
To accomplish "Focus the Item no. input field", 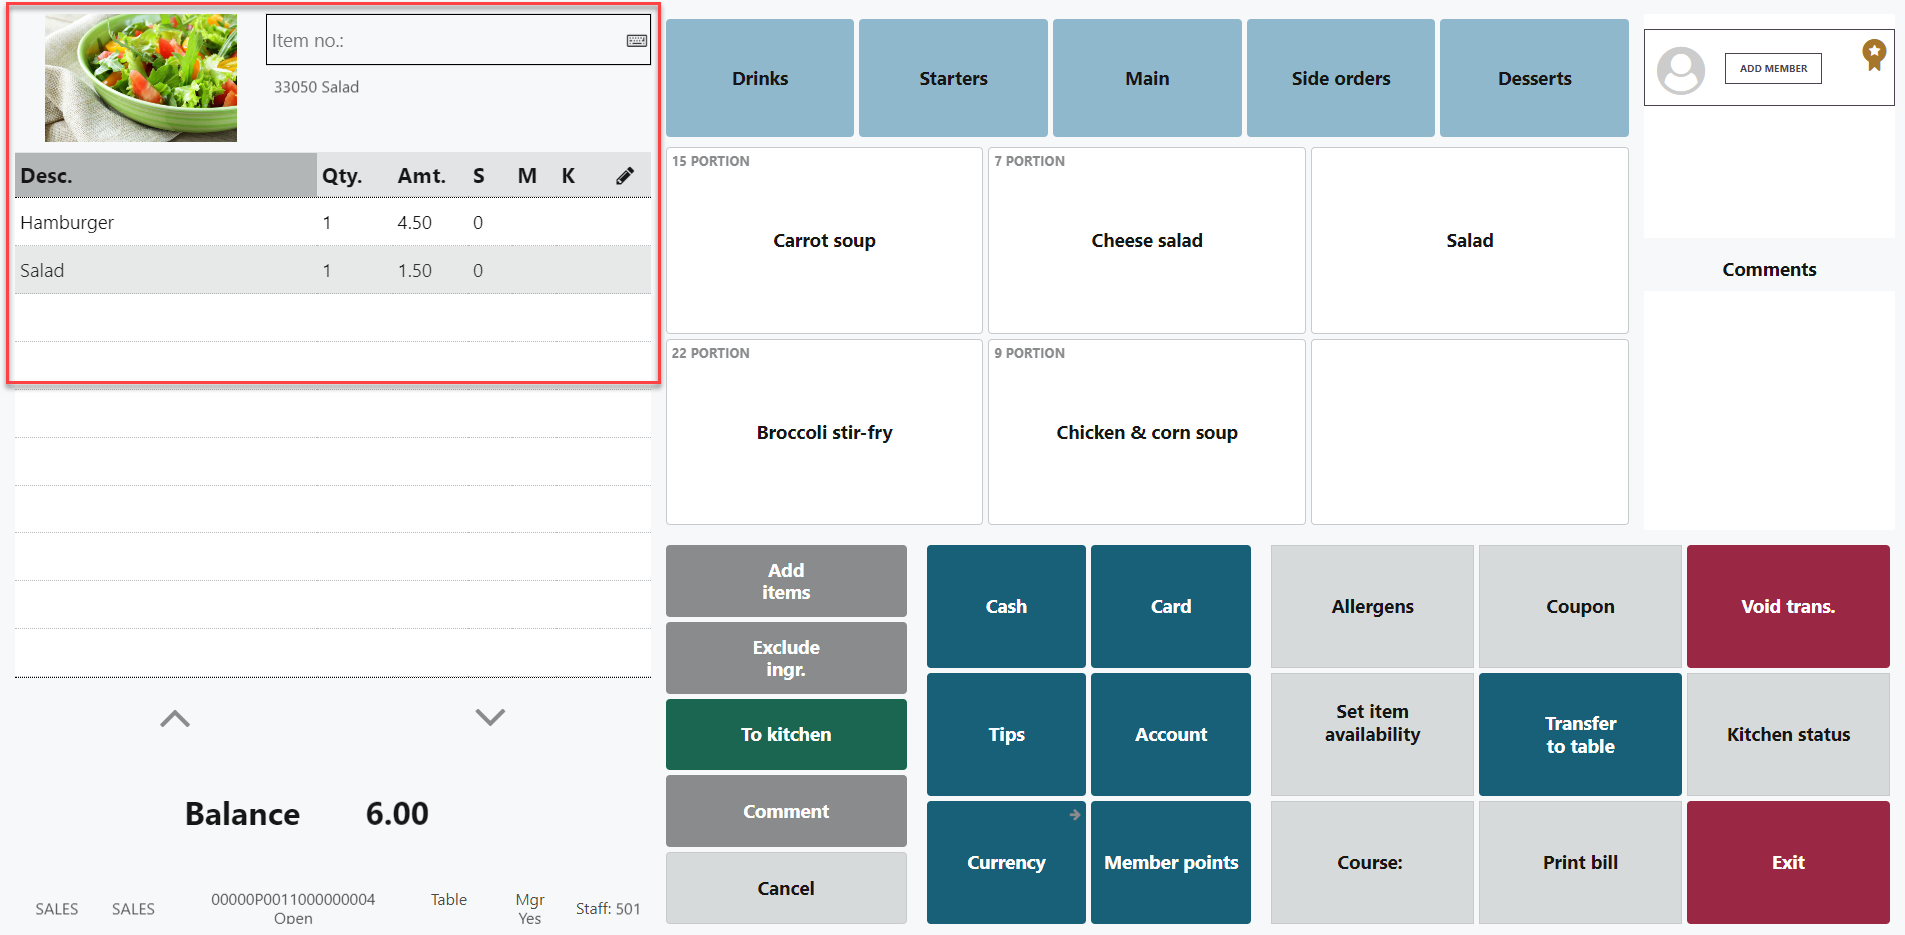I will coord(458,40).
